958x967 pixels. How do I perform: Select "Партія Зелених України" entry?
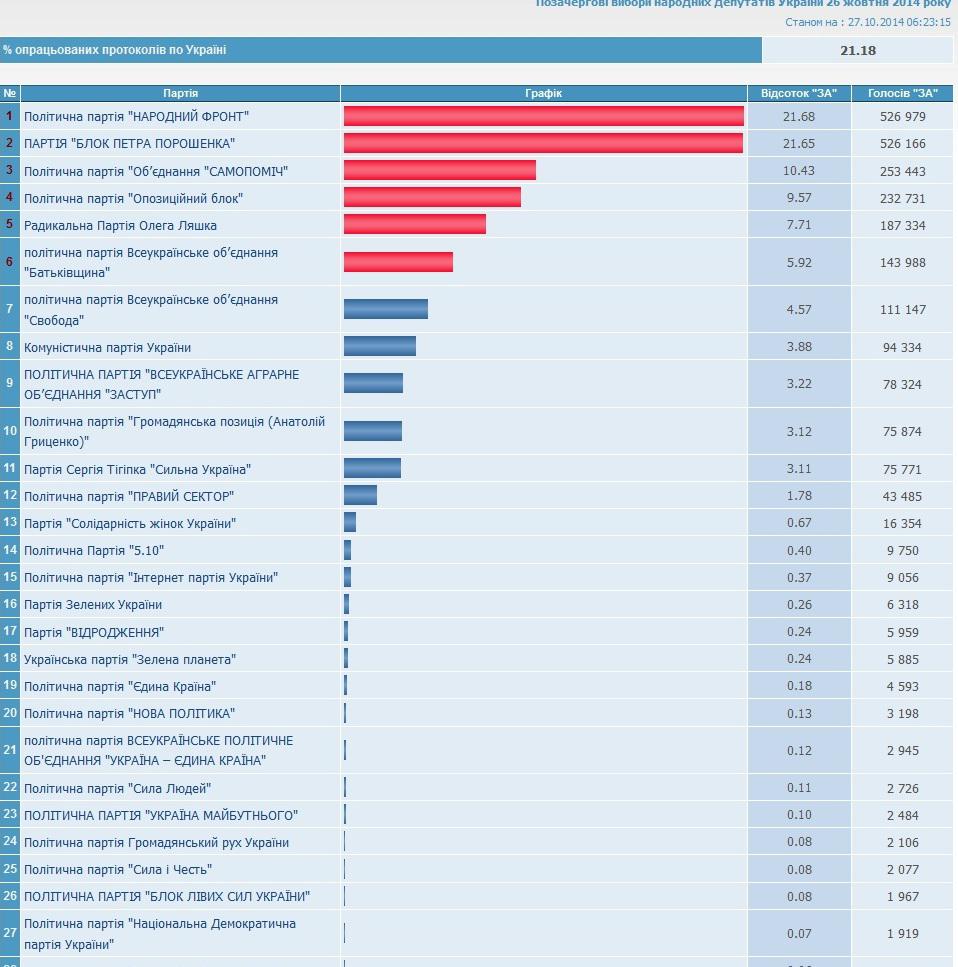[93, 605]
